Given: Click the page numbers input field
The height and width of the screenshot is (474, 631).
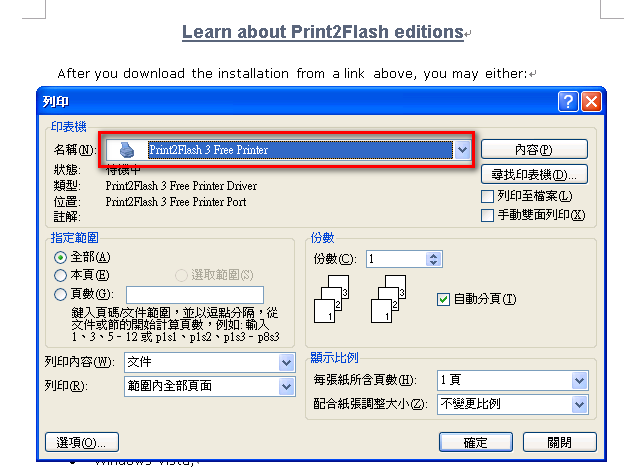Looking at the screenshot, I should pyautogui.click(x=195, y=295).
